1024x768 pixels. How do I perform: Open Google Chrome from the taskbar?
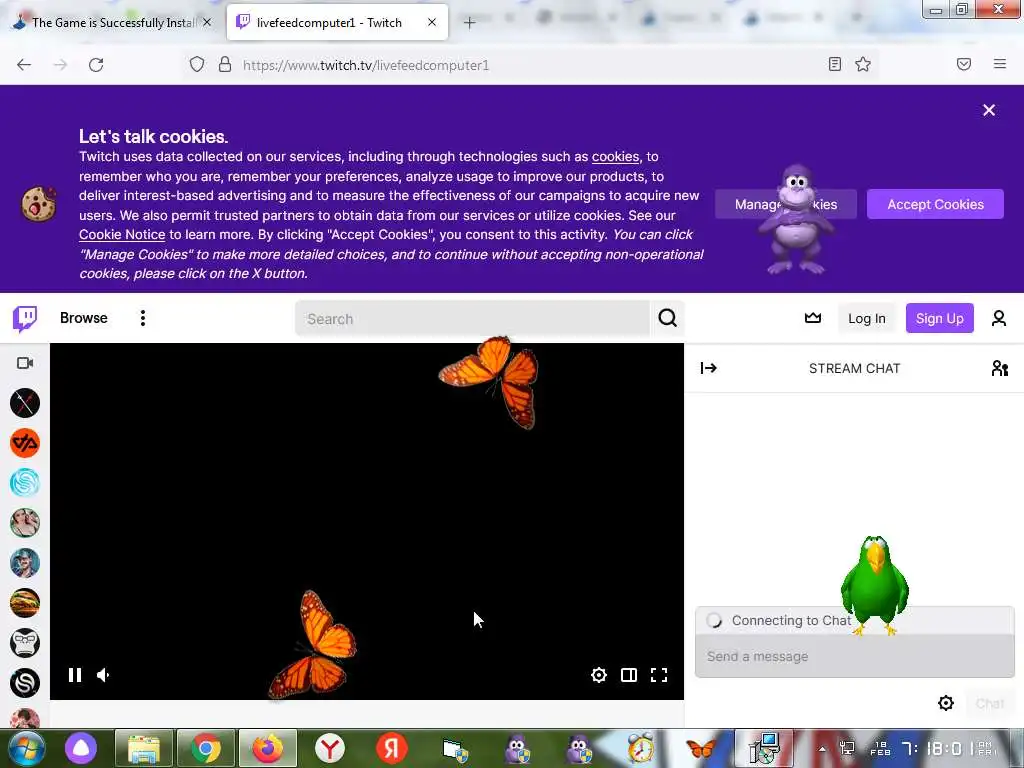coord(206,748)
